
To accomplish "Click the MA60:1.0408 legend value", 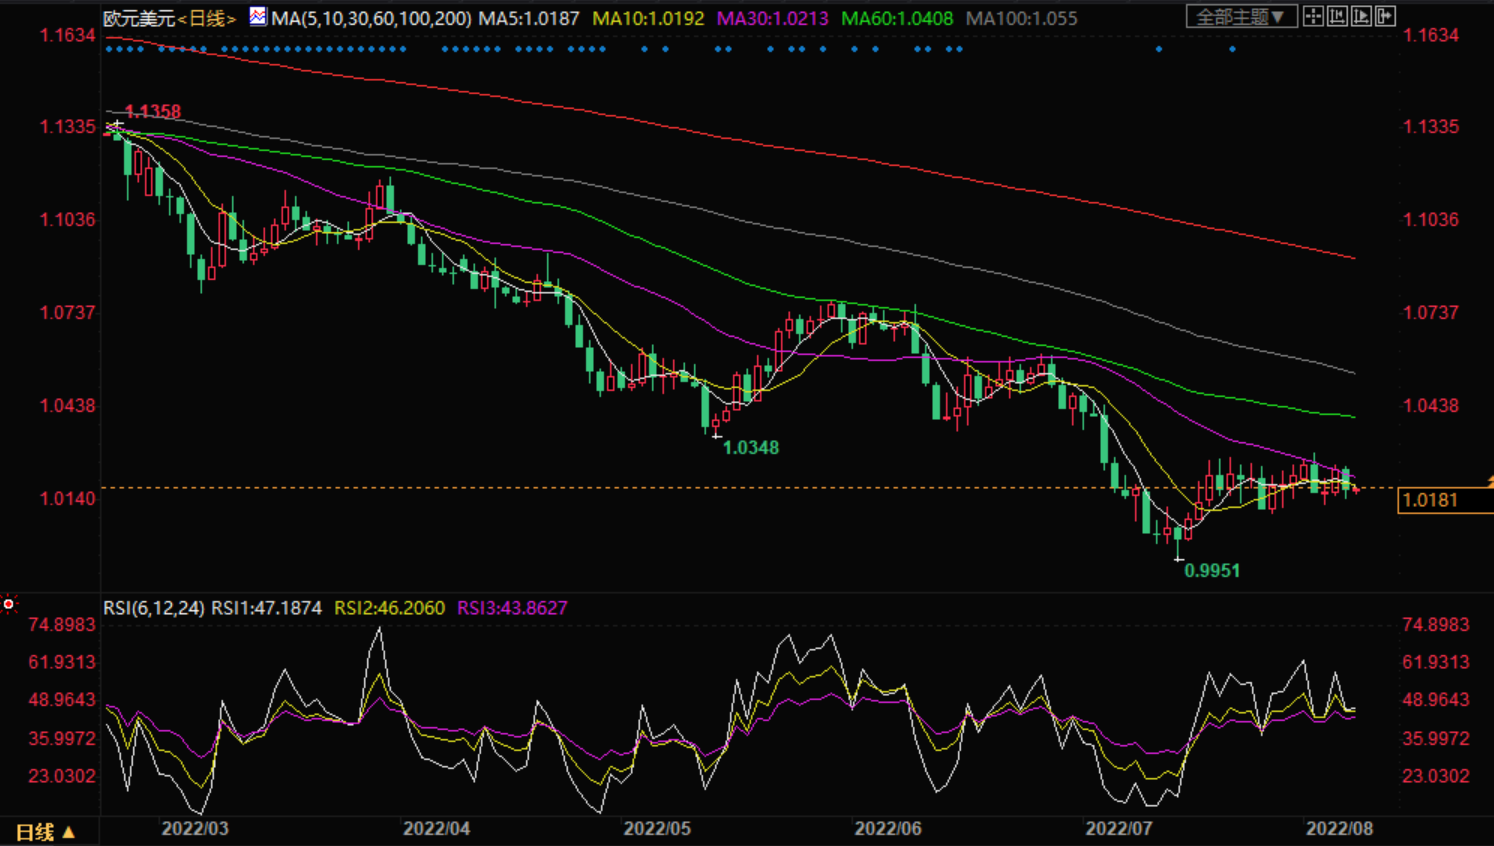I will tap(897, 18).
